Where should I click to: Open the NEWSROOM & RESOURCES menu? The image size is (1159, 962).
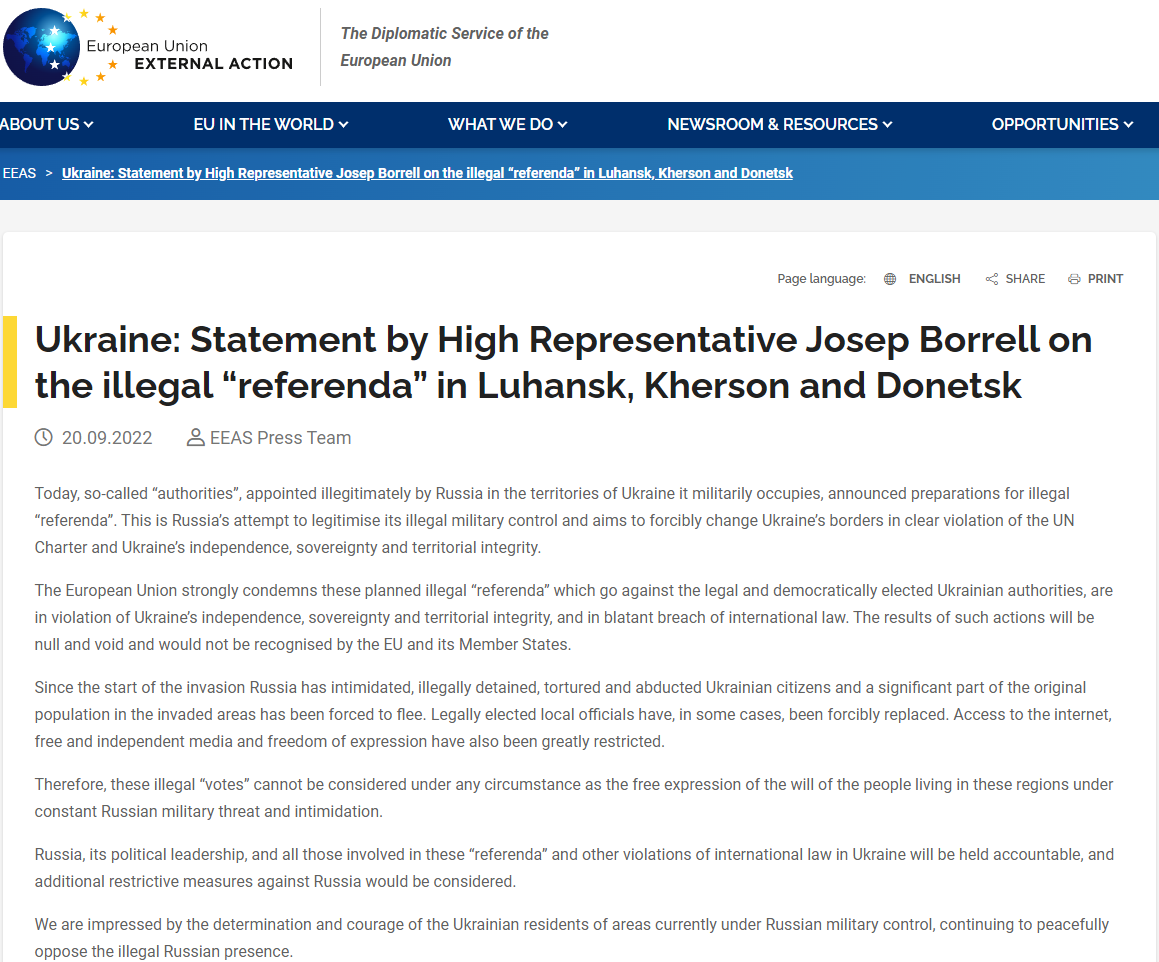coord(771,125)
